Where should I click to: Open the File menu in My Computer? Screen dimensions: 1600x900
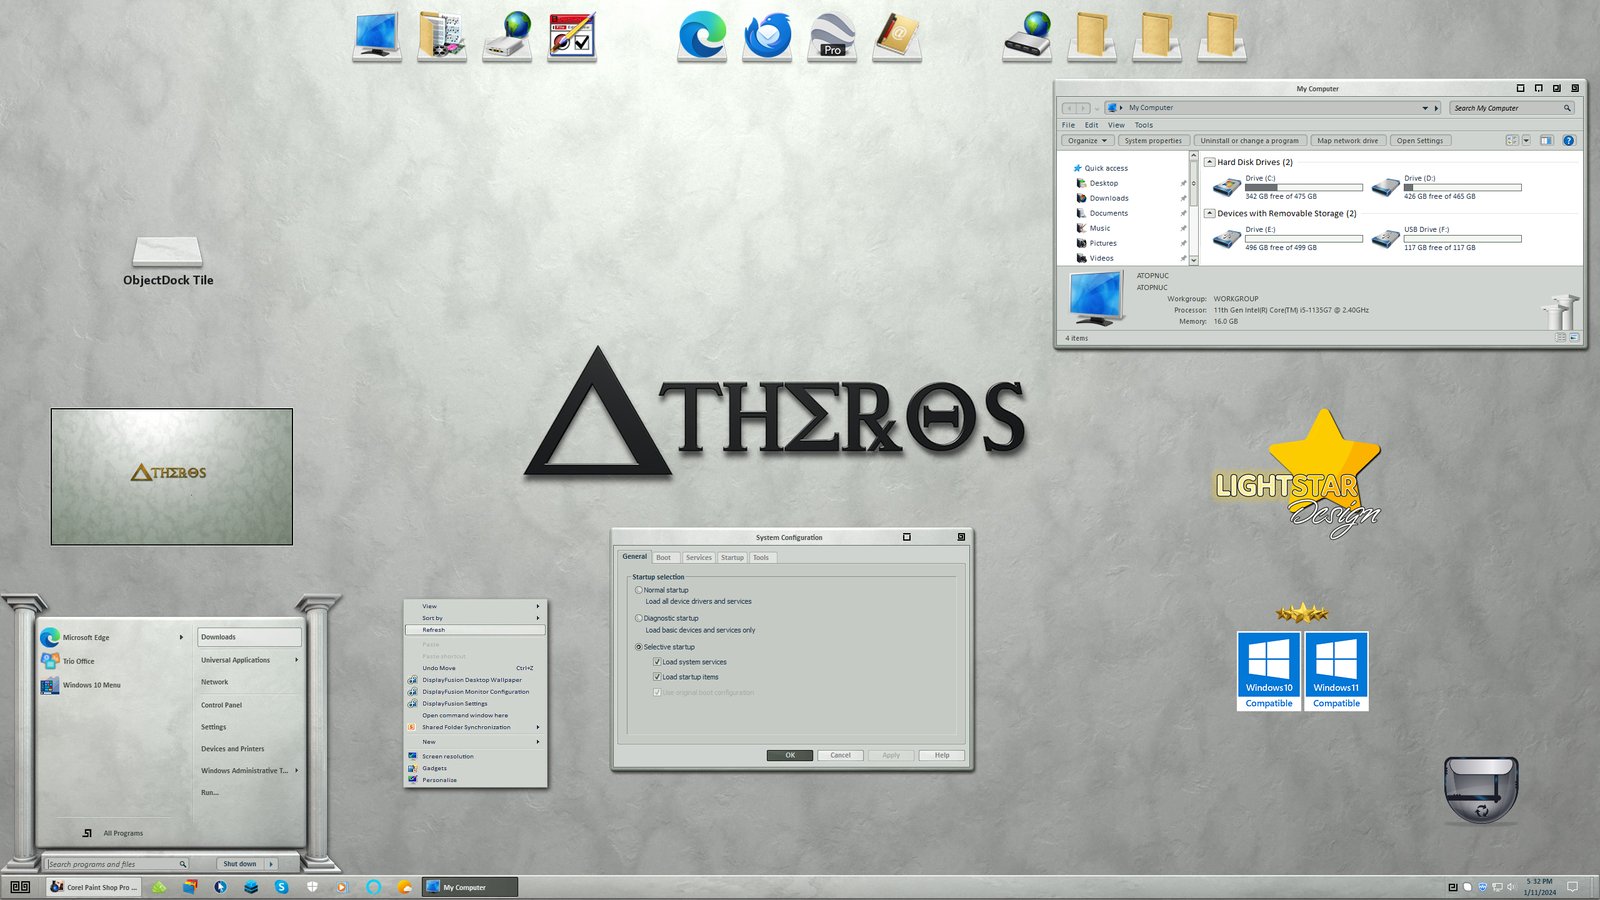pos(1068,125)
